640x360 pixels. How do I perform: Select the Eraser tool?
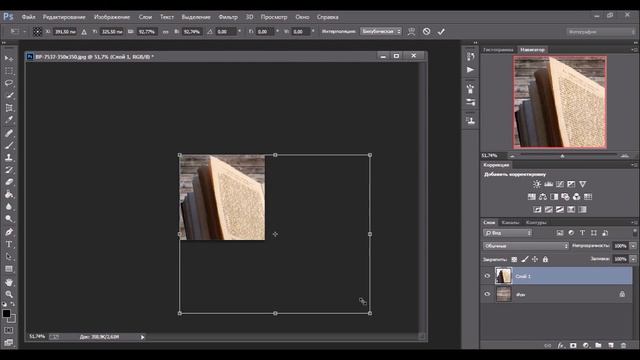[9, 182]
